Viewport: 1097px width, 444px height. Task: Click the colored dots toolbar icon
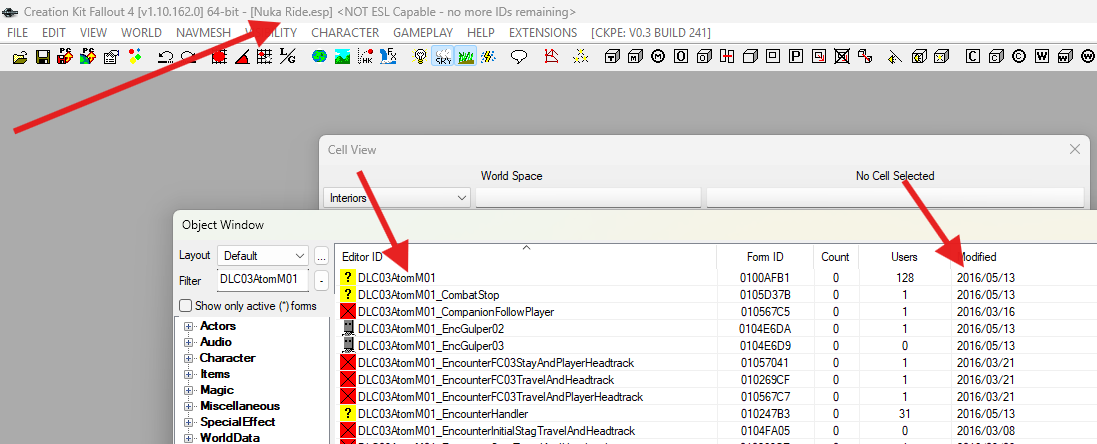click(133, 57)
